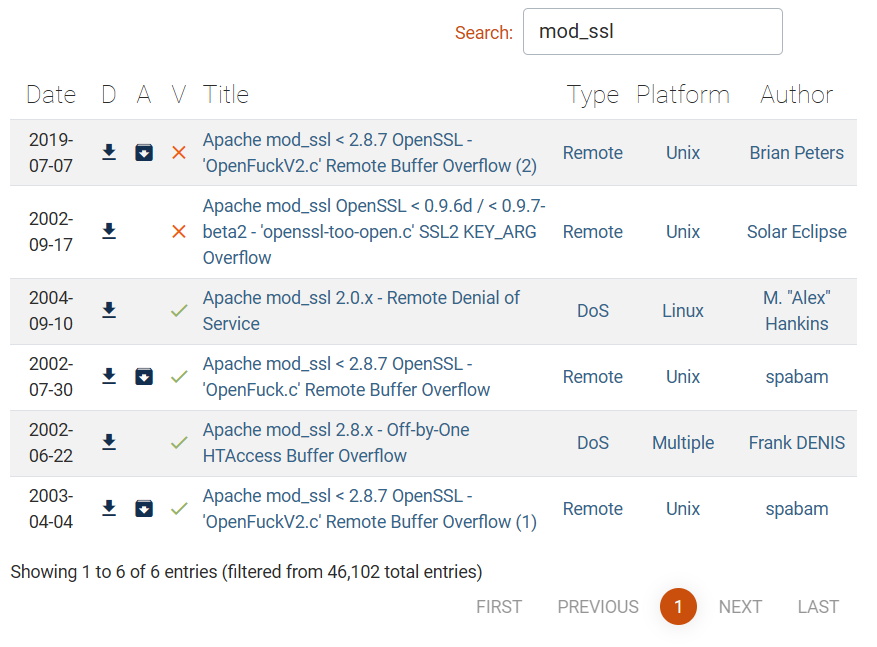
Task: Click the date 2019-07-07
Action: tap(51, 152)
